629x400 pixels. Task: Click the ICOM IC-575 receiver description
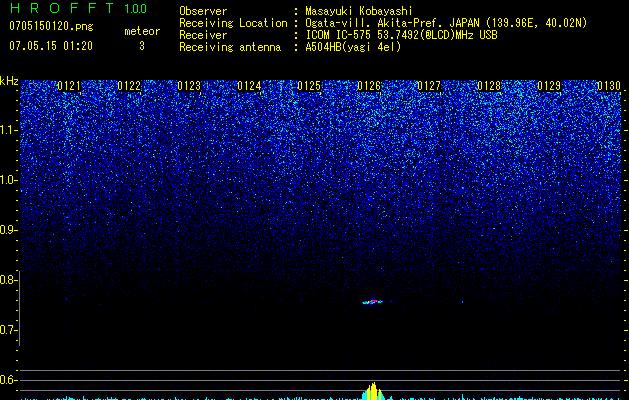click(x=401, y=35)
